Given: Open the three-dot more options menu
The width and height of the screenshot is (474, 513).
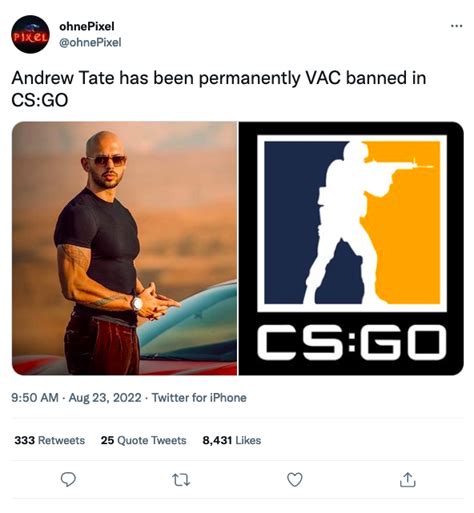Looking at the screenshot, I should [x=456, y=26].
